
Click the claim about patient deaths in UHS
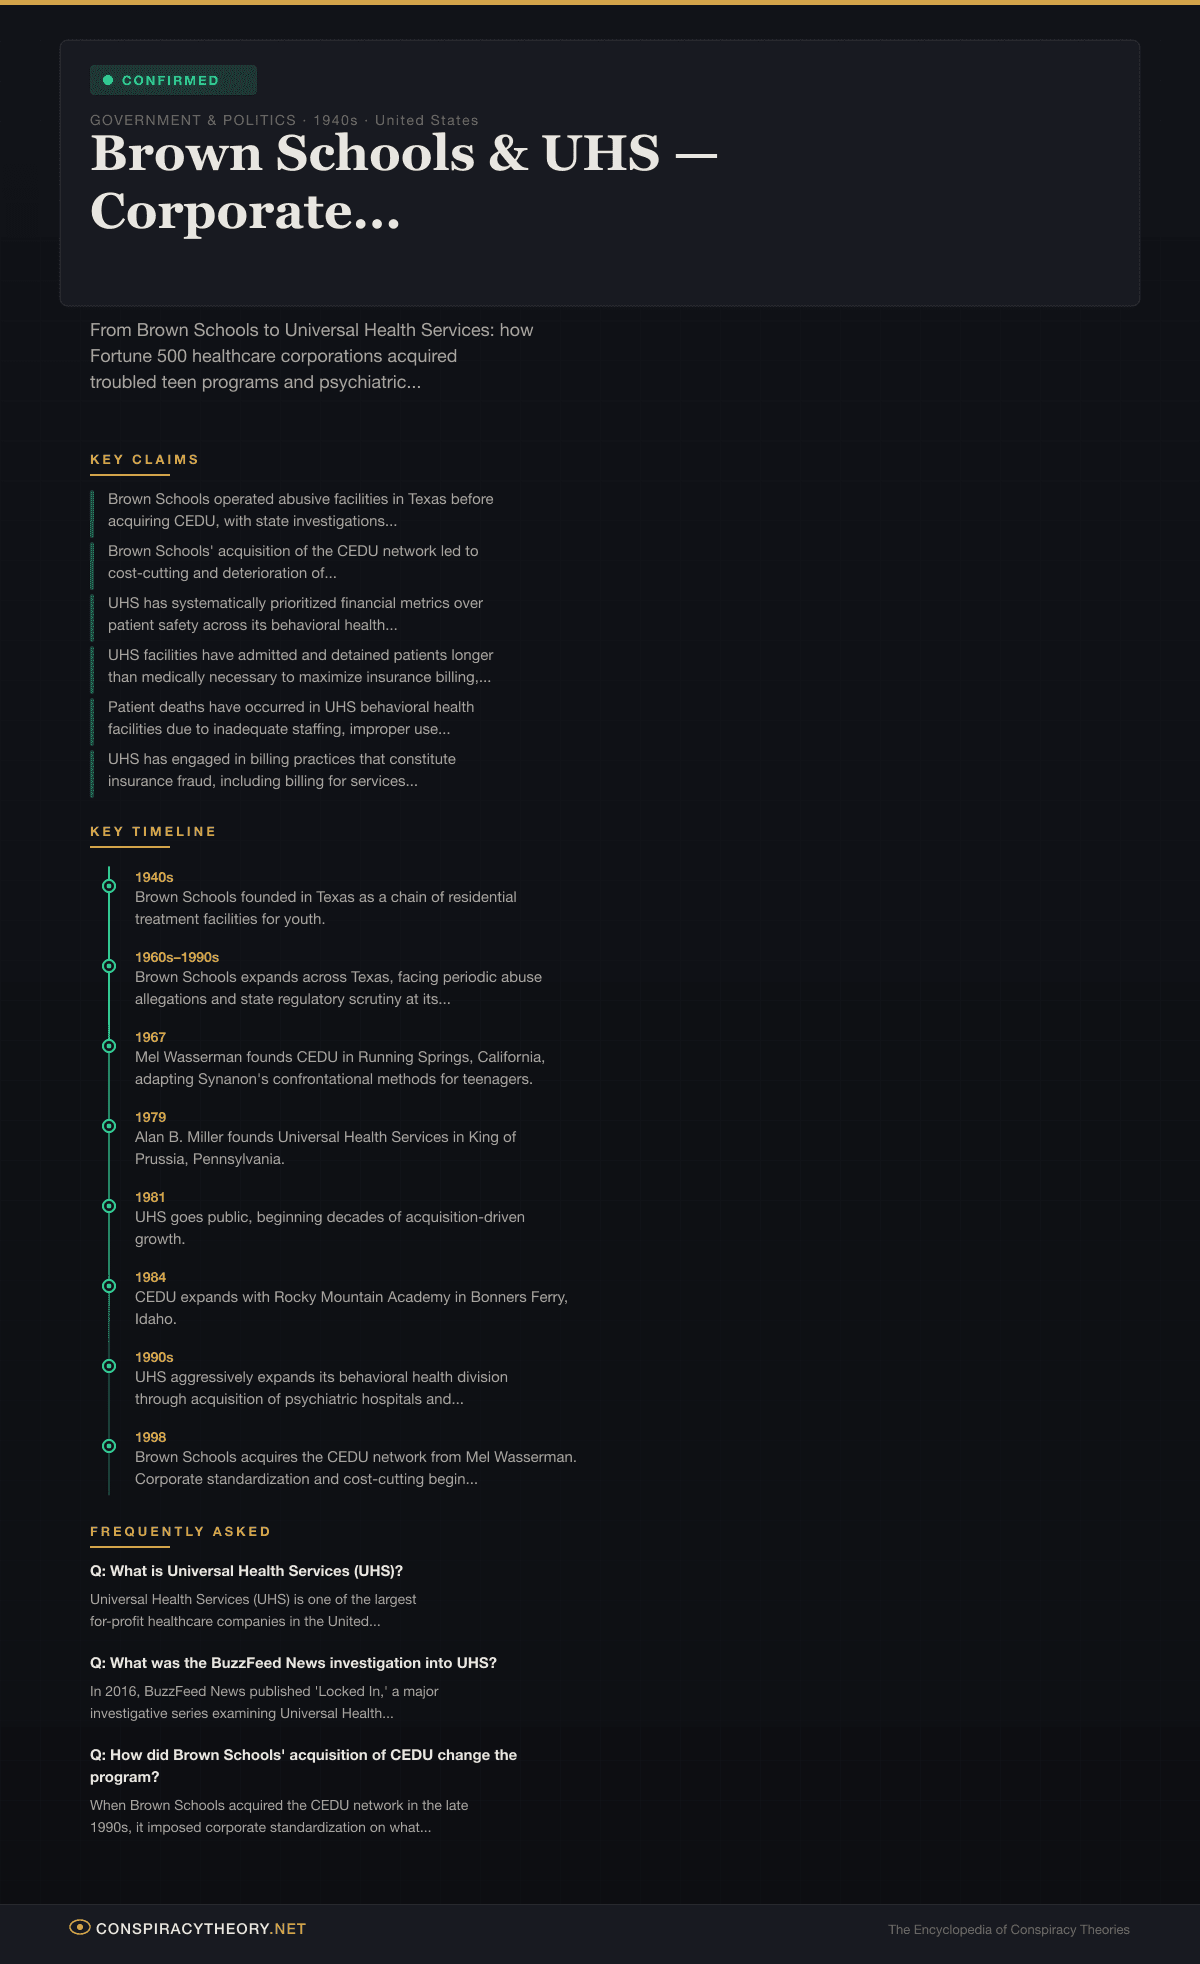[290, 718]
